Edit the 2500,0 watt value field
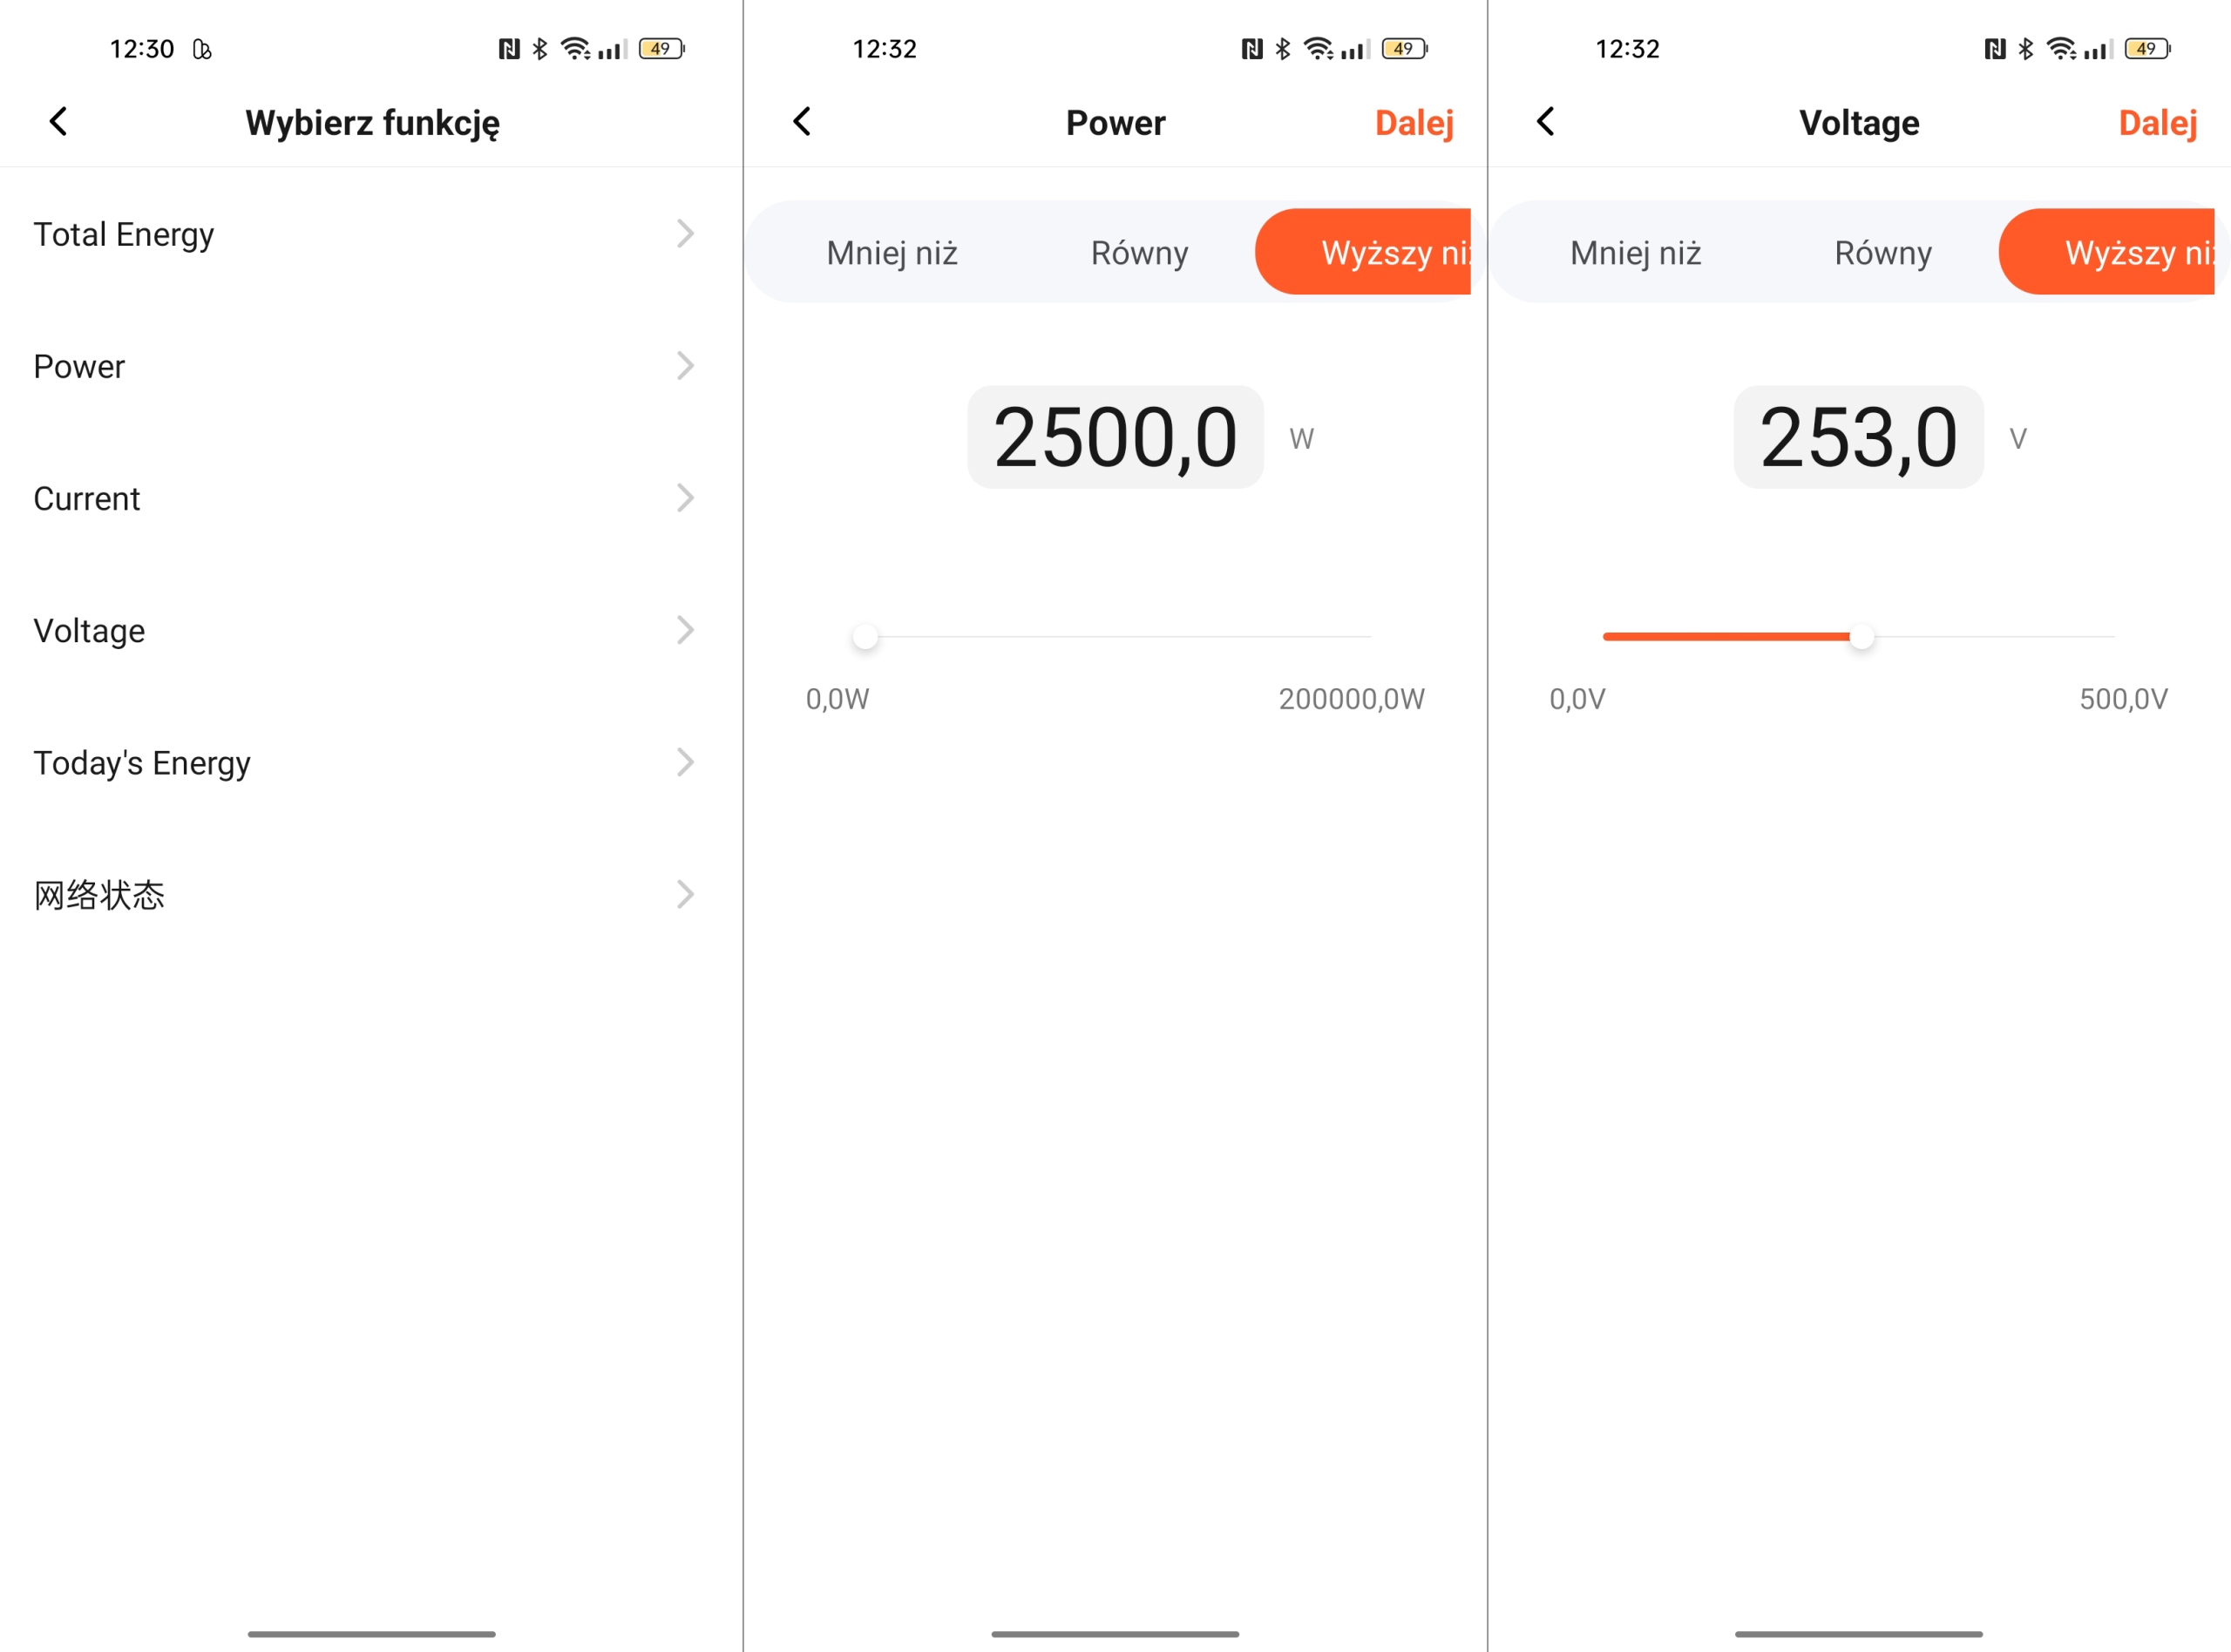The image size is (2231, 1652). pyautogui.click(x=1115, y=438)
